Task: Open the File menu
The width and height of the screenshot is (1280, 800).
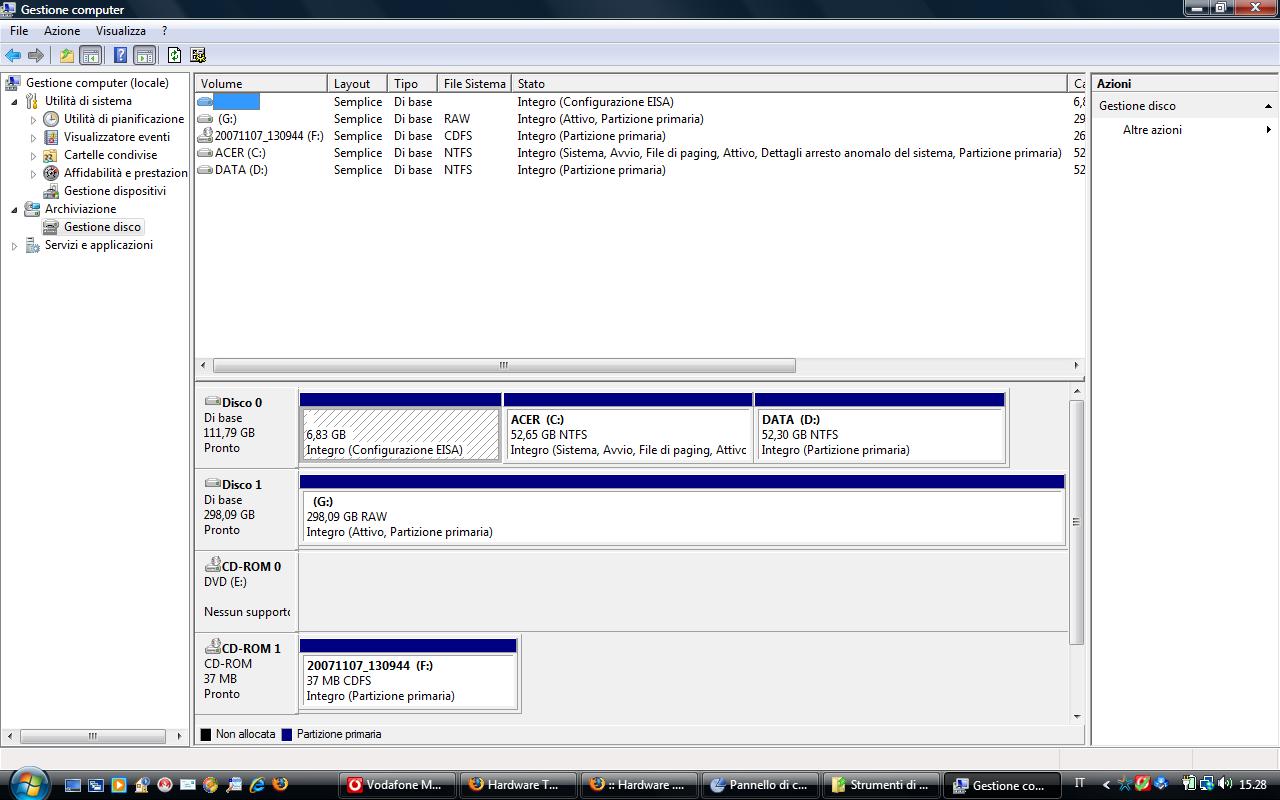Action: point(19,31)
